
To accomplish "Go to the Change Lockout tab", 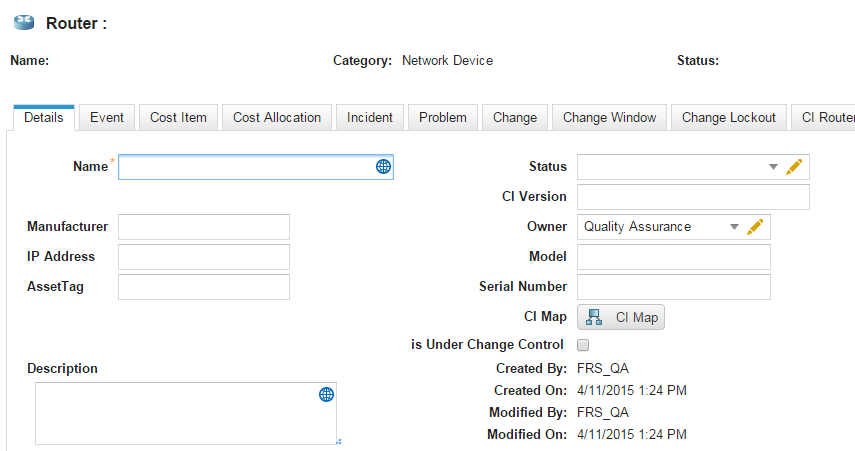I will coord(728,117).
